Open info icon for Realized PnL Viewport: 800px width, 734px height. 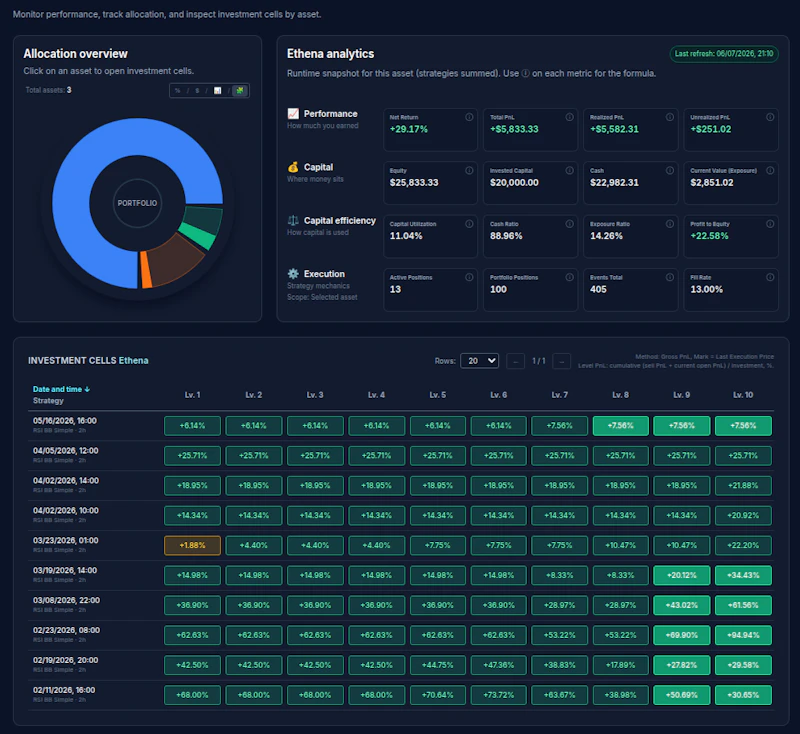pos(669,117)
